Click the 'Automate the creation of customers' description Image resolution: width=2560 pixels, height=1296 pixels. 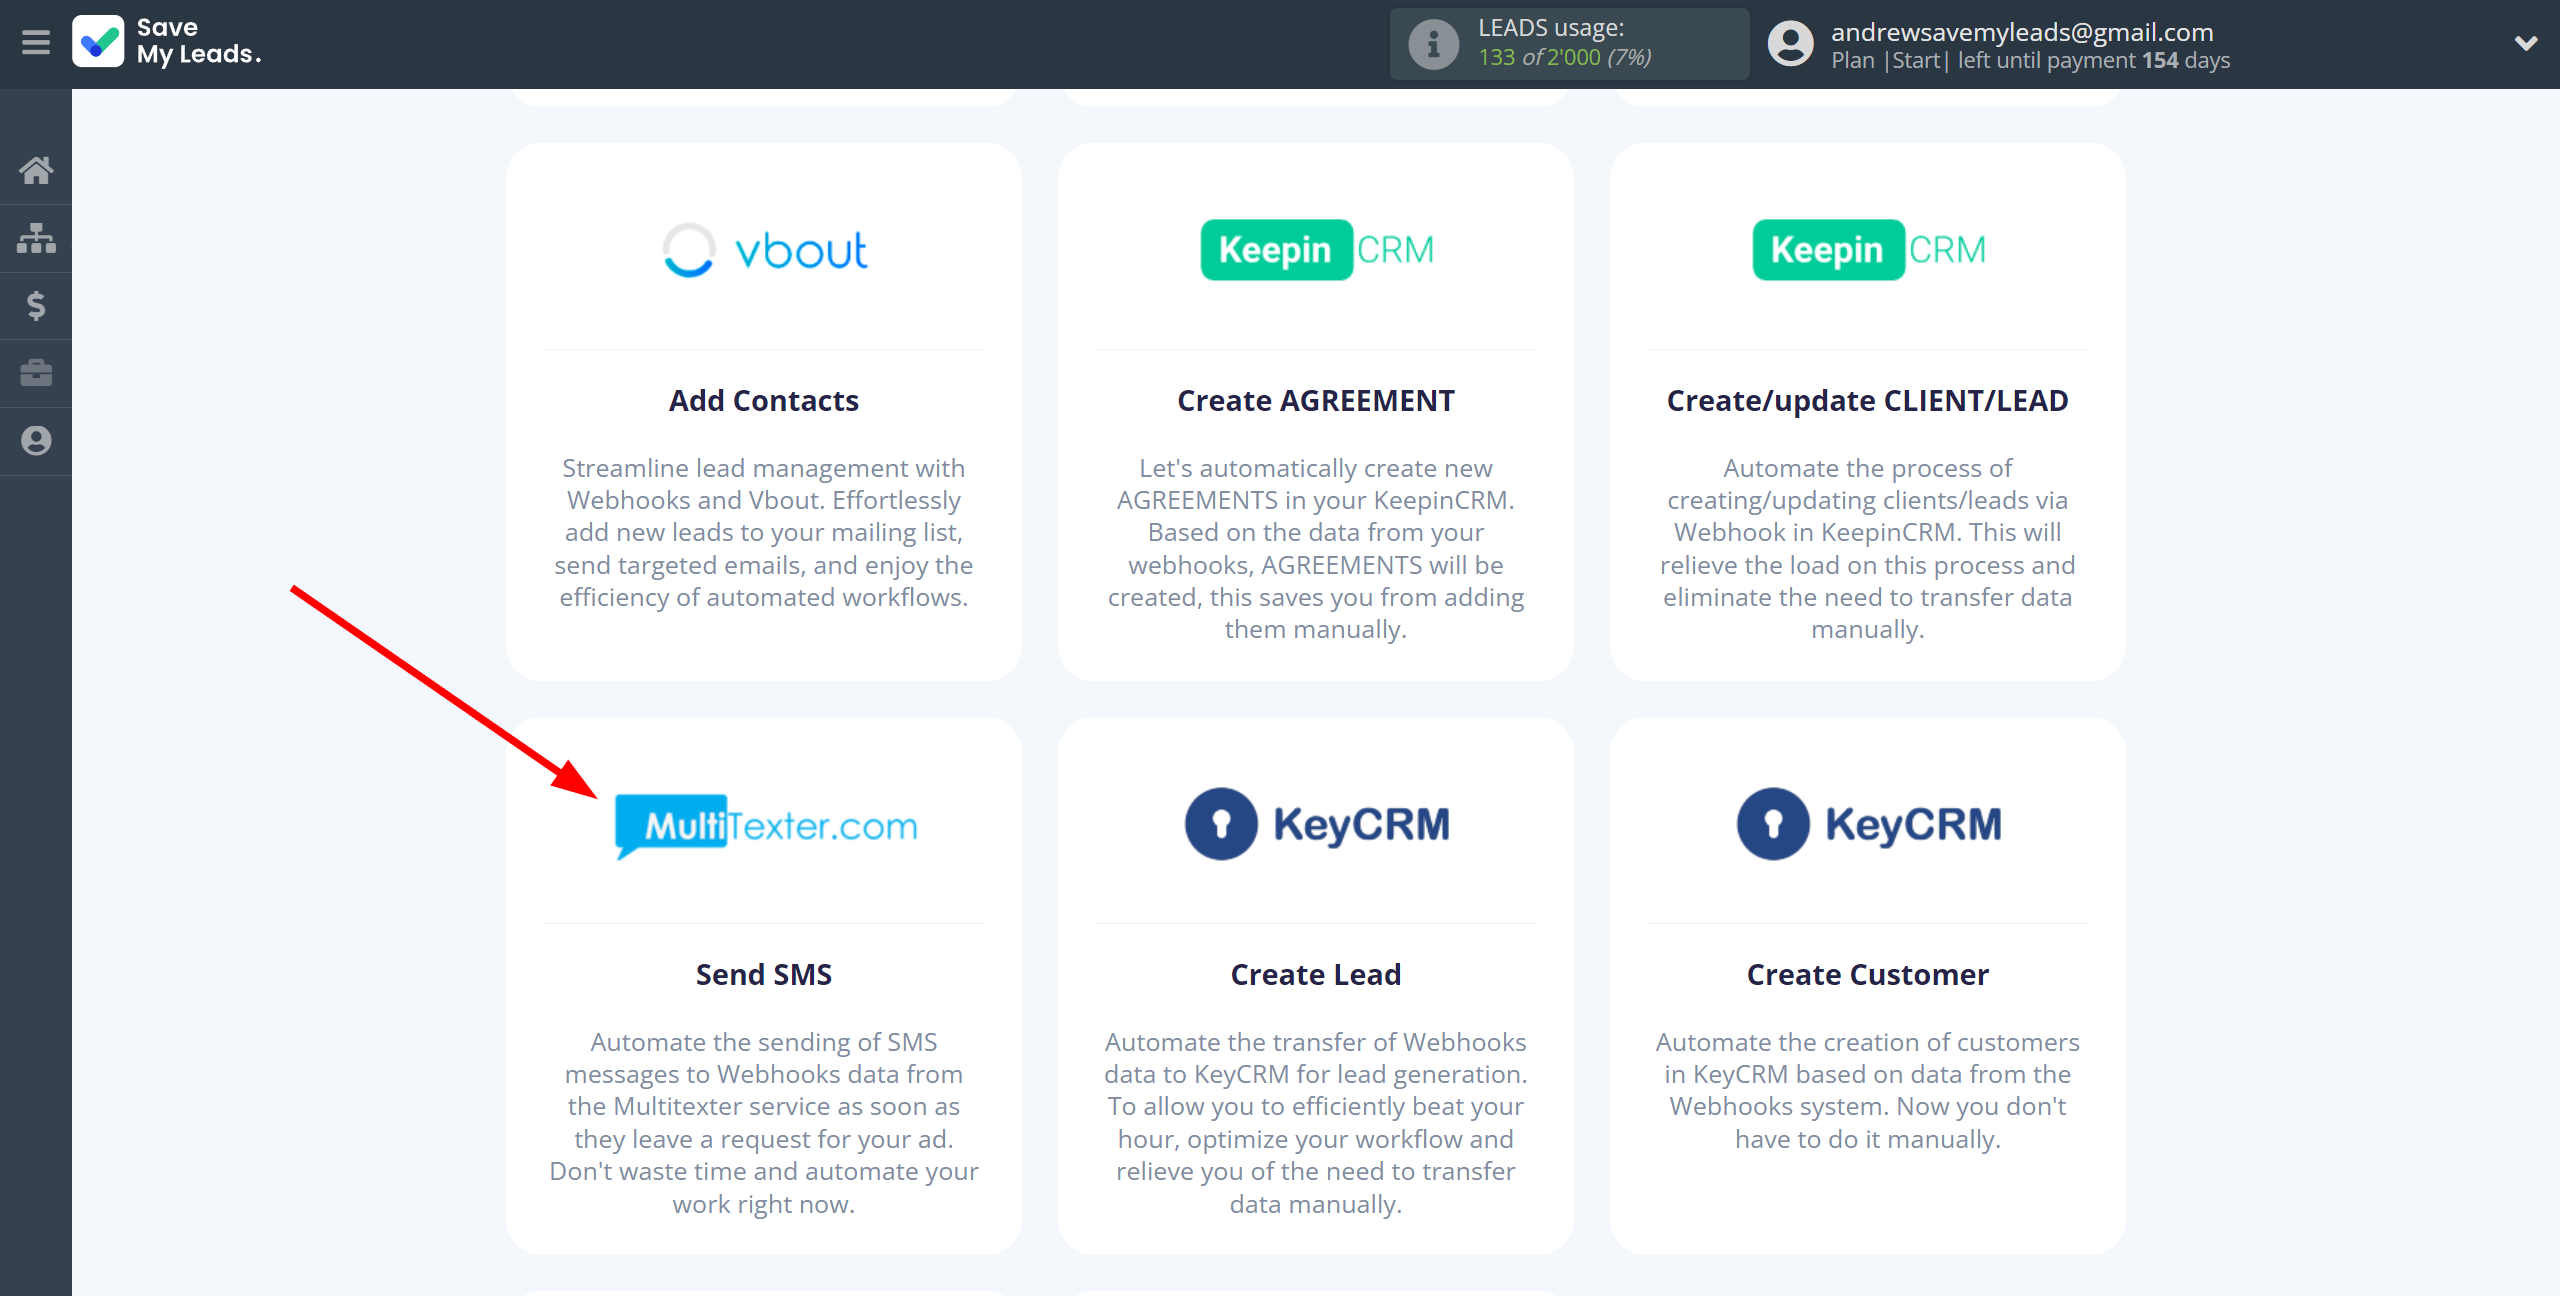1868,1091
